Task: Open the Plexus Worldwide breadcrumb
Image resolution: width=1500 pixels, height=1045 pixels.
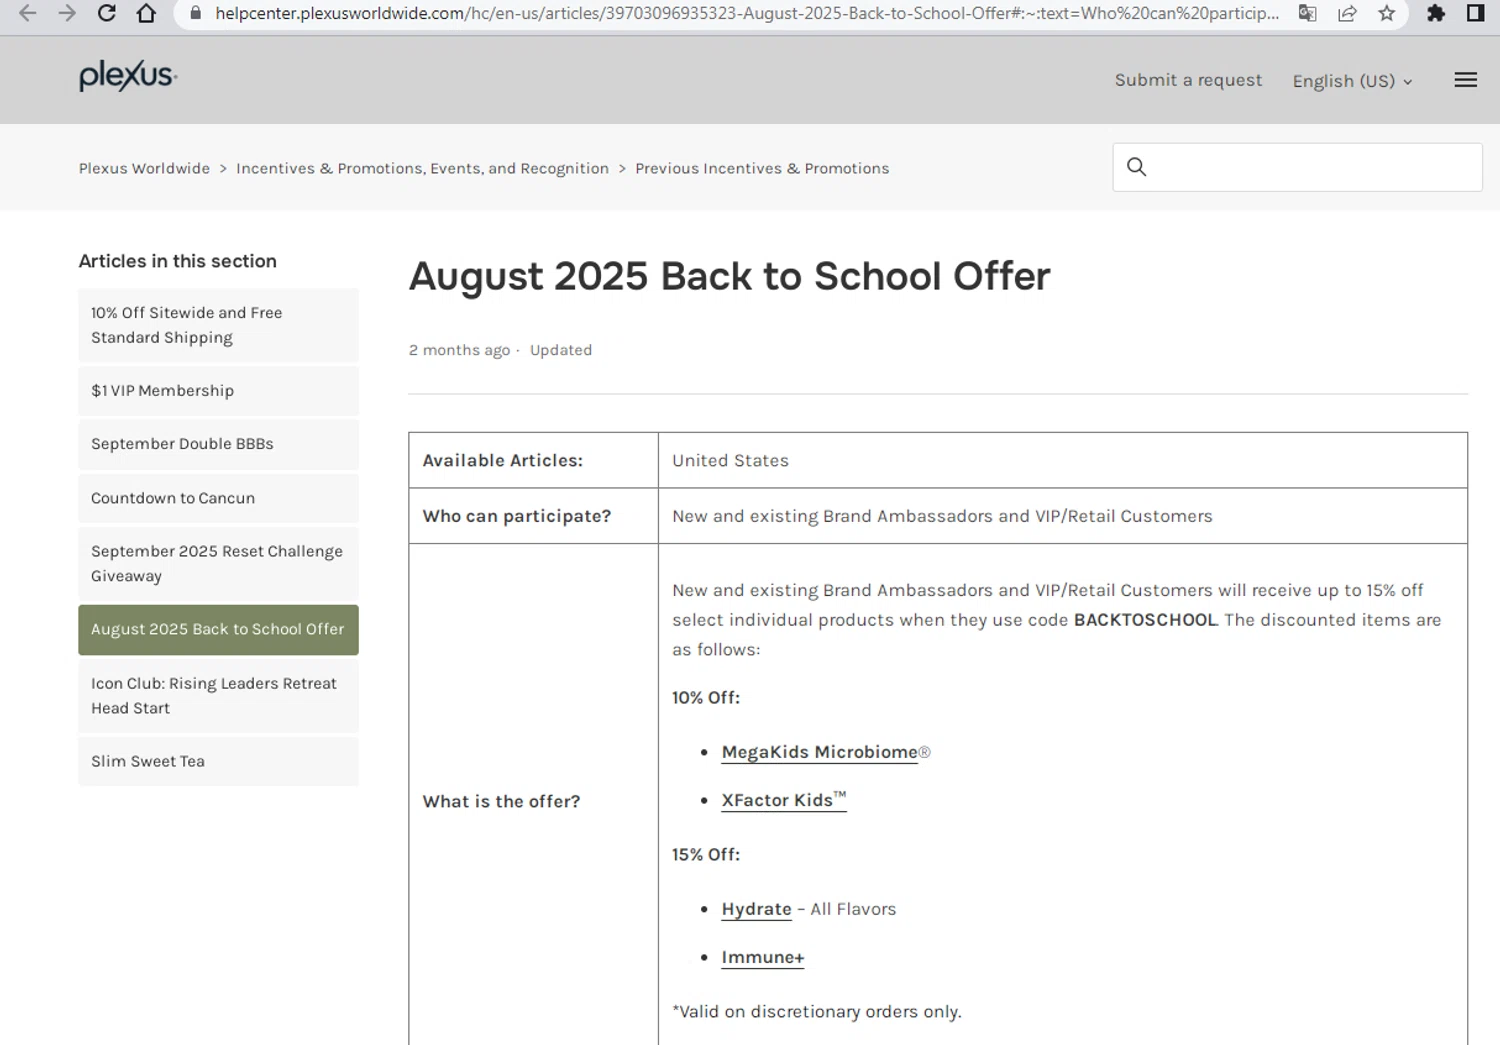Action: coord(144,168)
